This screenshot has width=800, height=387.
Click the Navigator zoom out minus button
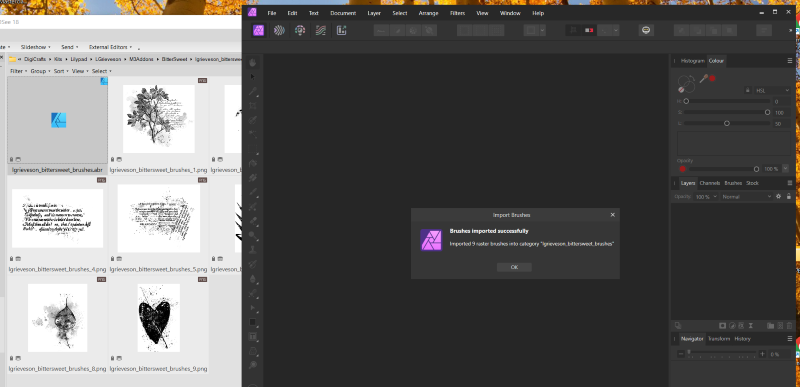click(x=681, y=354)
